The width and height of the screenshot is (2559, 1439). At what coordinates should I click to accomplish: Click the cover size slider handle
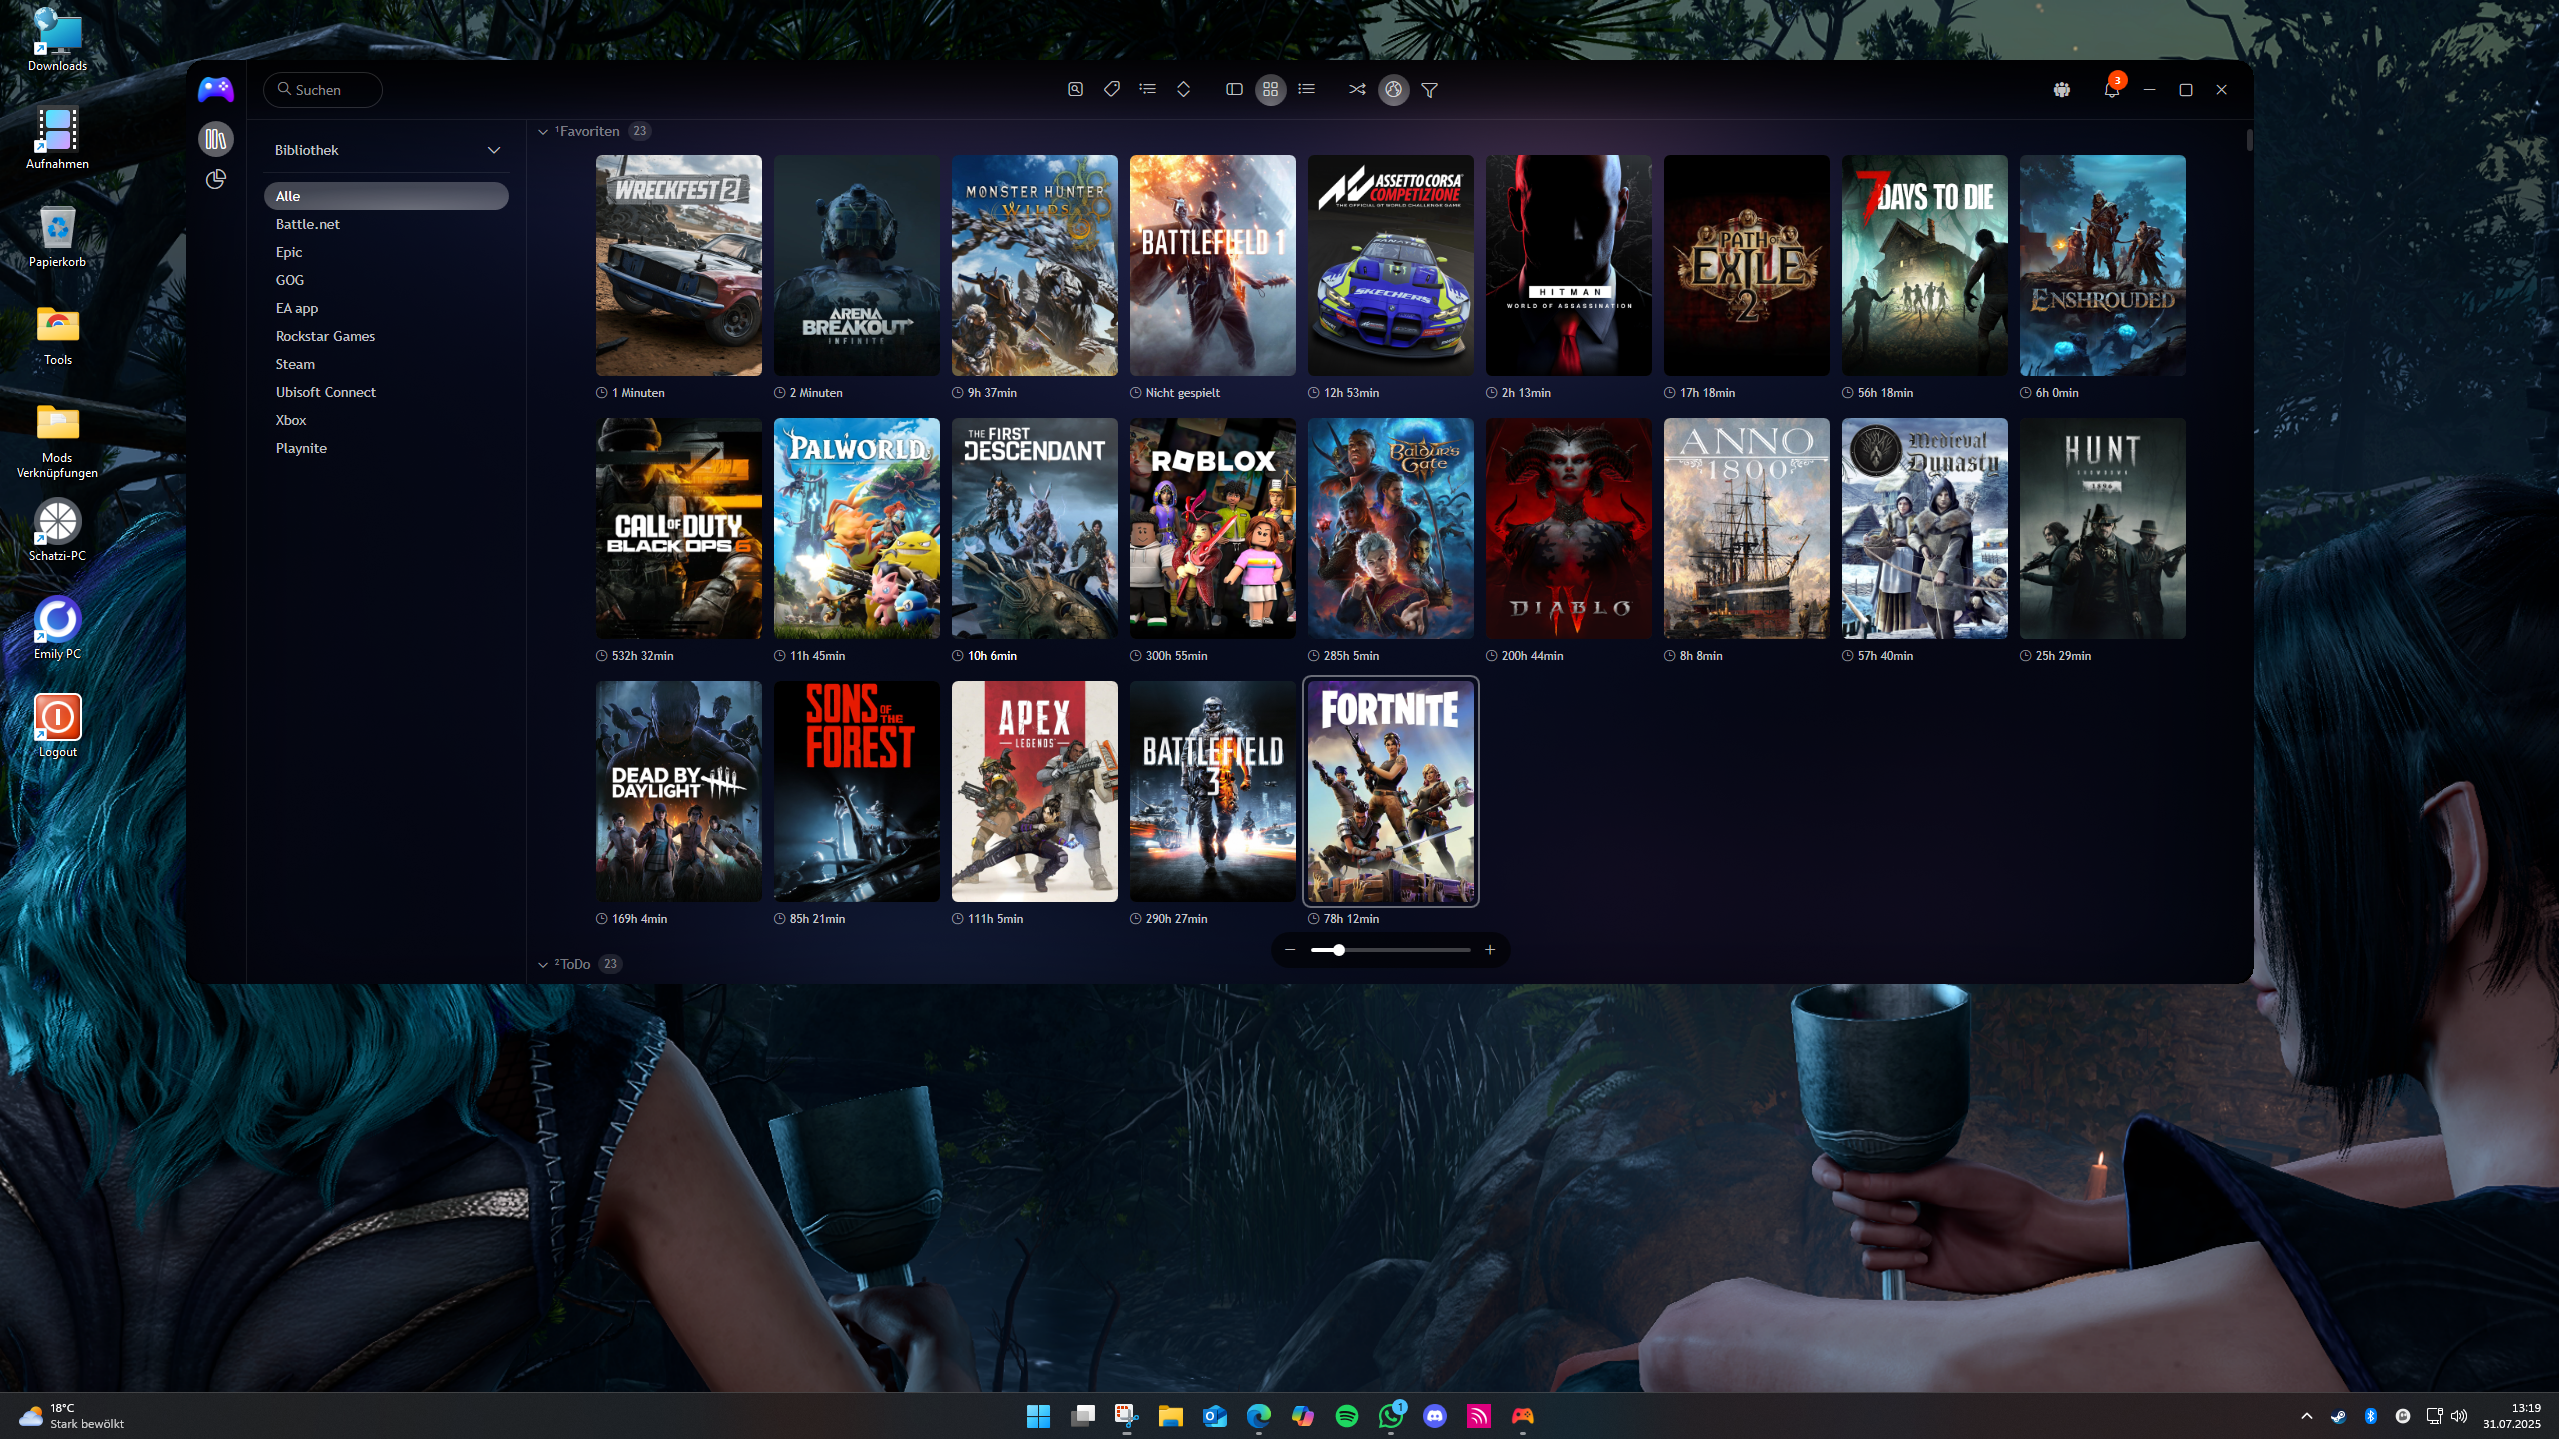[1339, 950]
